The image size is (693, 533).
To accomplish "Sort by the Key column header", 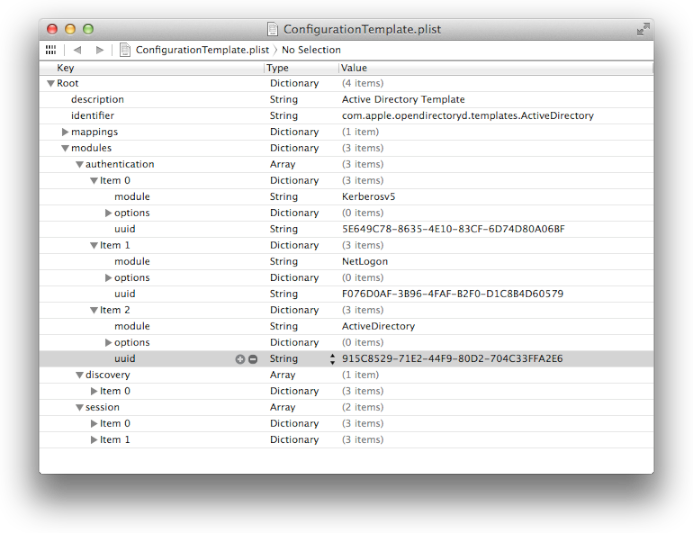I will [x=150, y=67].
